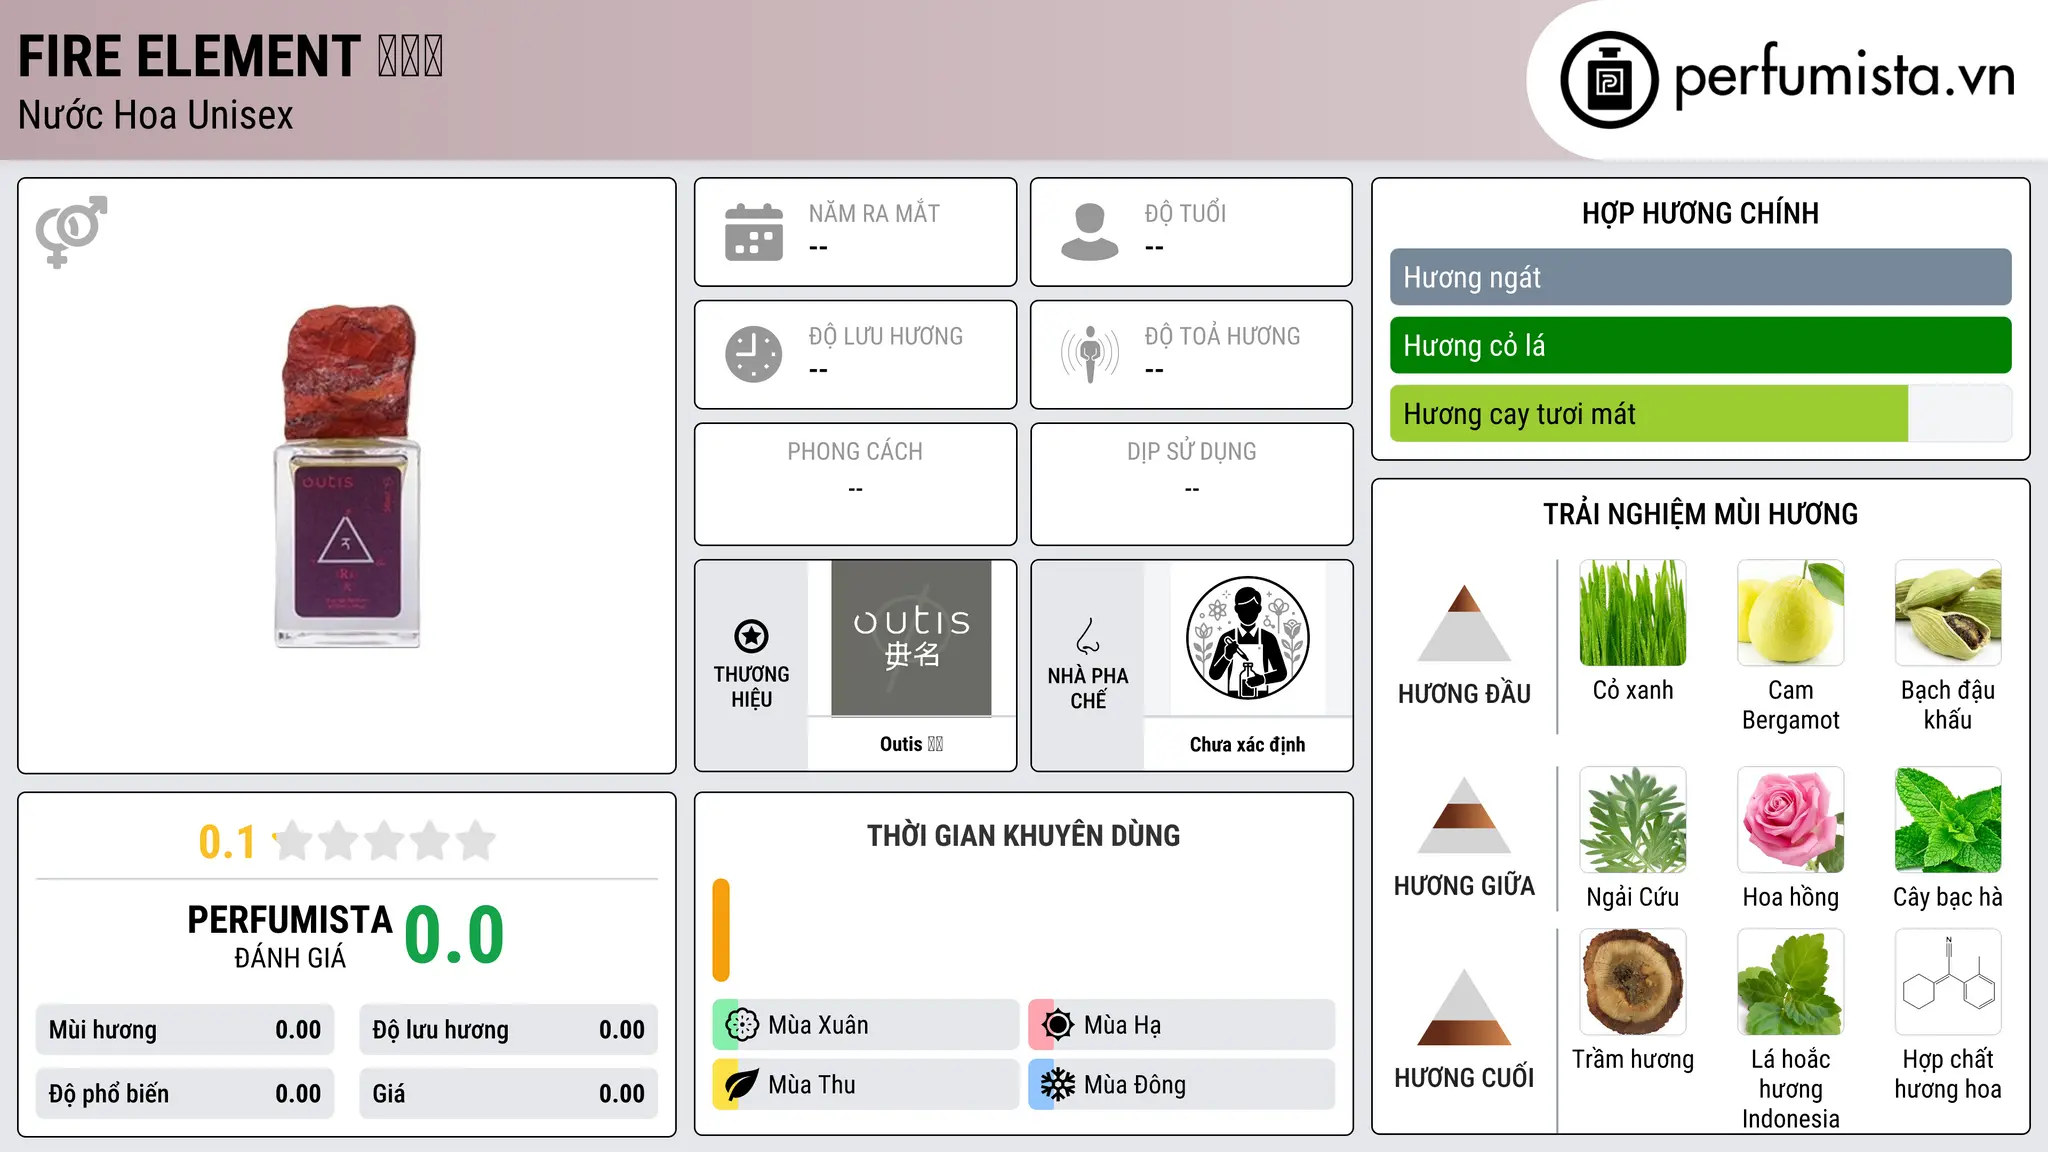Click the Mùa Hạ sun icon
The height and width of the screenshot is (1152, 2048).
(1058, 1025)
